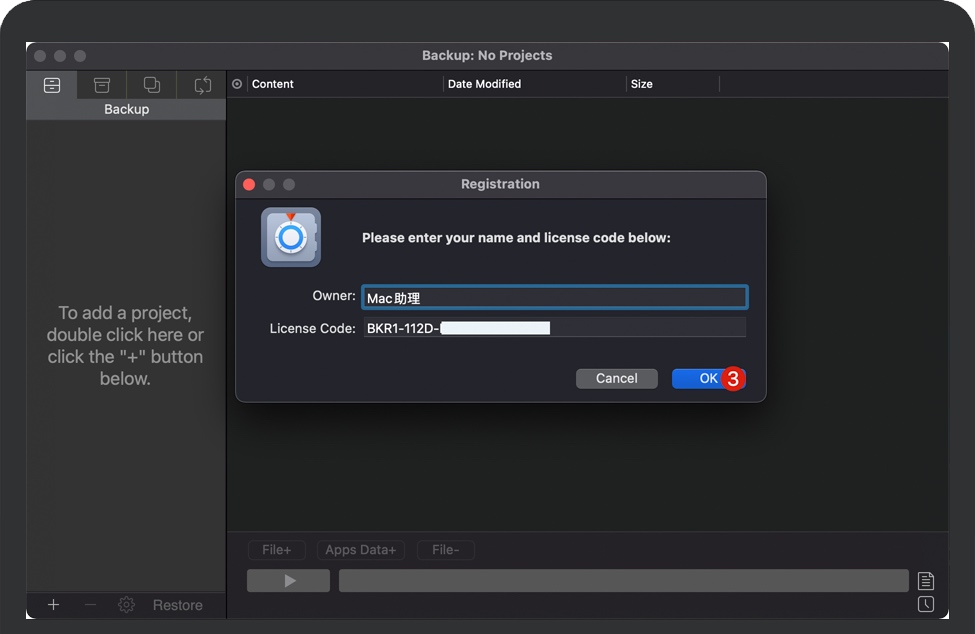Click the Apps Data+ button

pyautogui.click(x=361, y=549)
